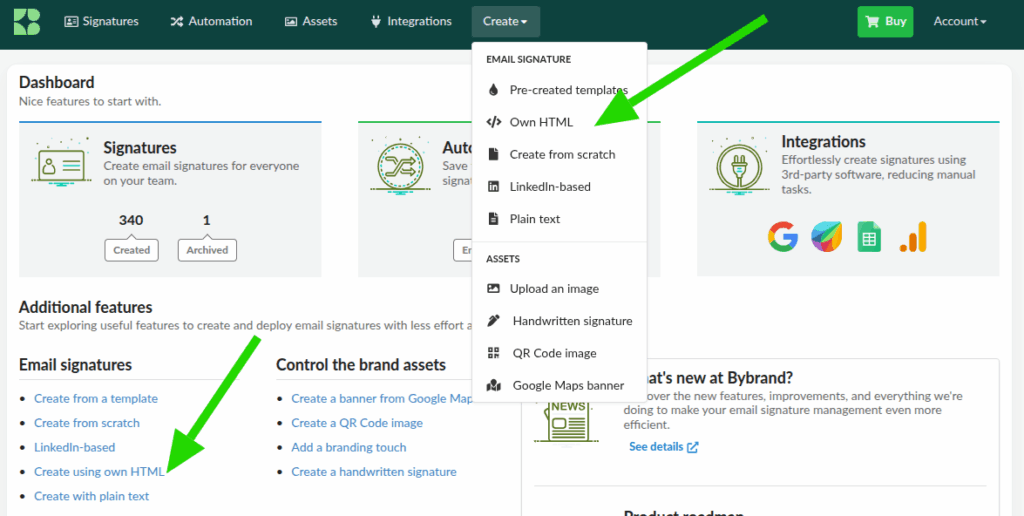The image size is (1024, 516).
Task: Click See details link in news panel
Action: click(664, 447)
